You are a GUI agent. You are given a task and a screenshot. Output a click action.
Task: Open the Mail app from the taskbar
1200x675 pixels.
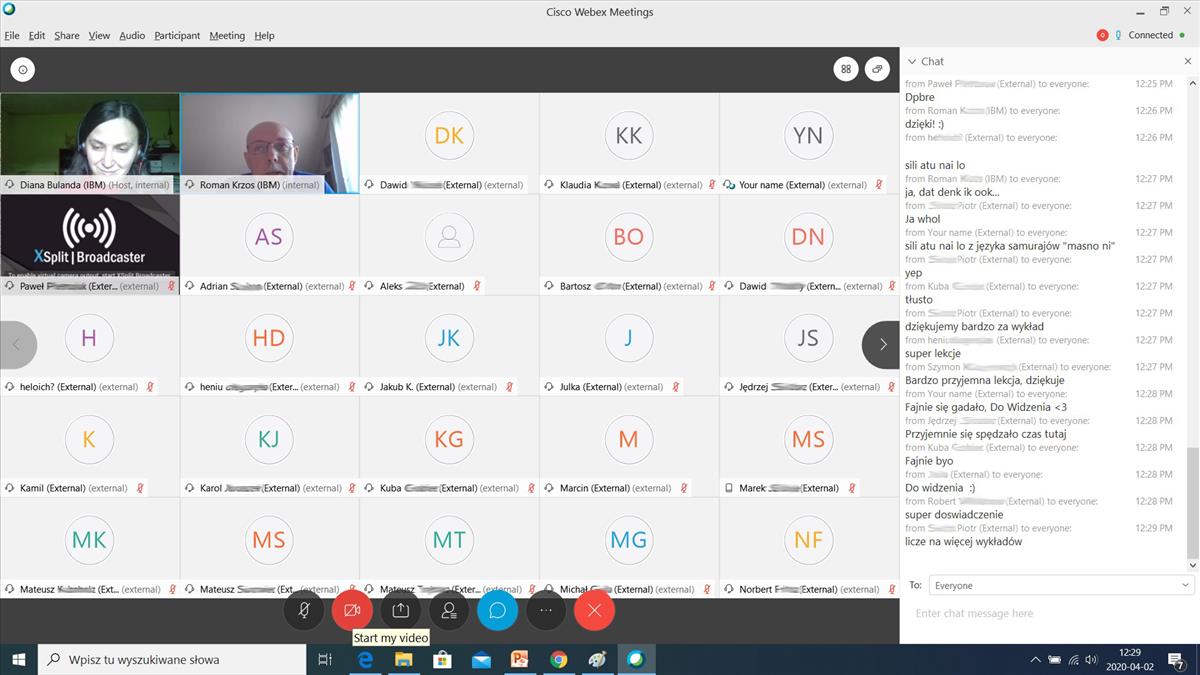[x=481, y=659]
